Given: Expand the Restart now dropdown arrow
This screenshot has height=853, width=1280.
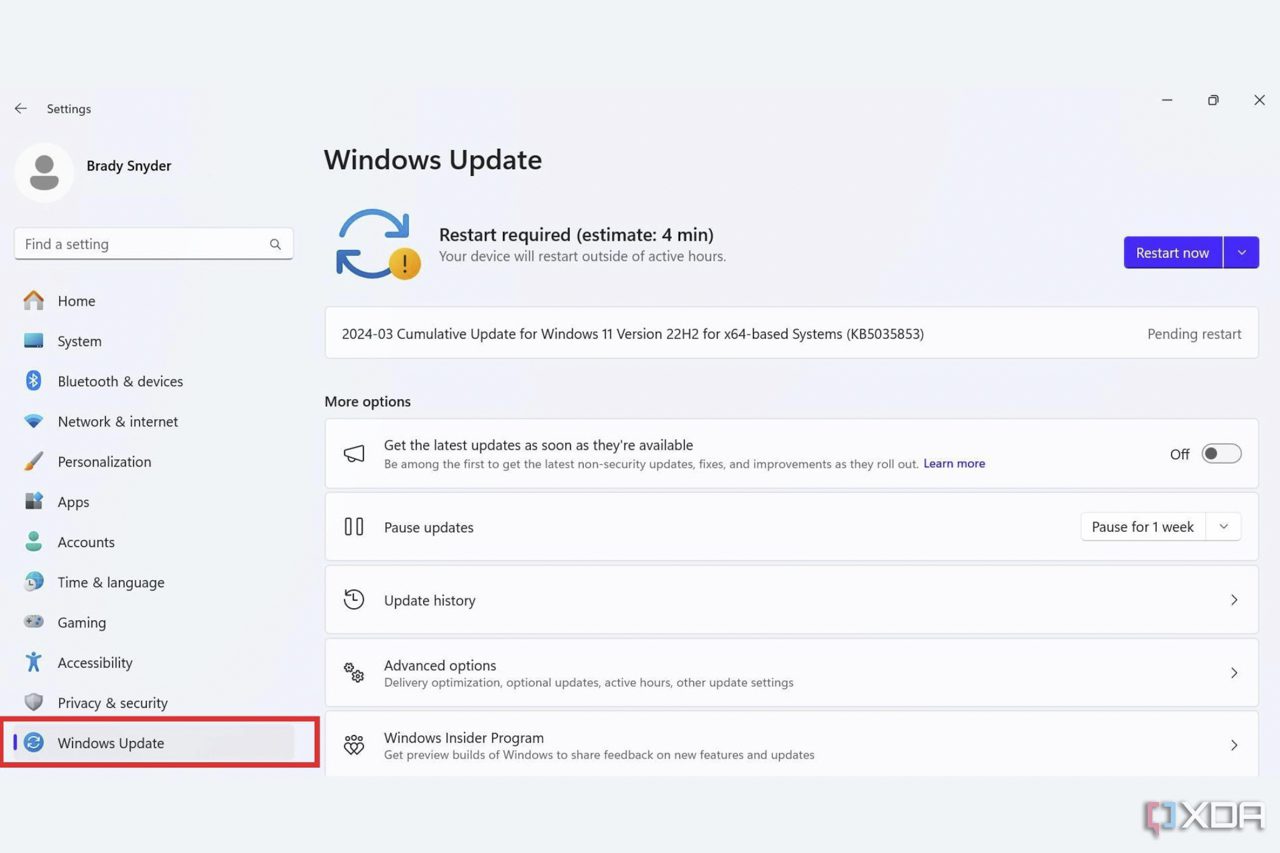Looking at the screenshot, I should click(1241, 253).
